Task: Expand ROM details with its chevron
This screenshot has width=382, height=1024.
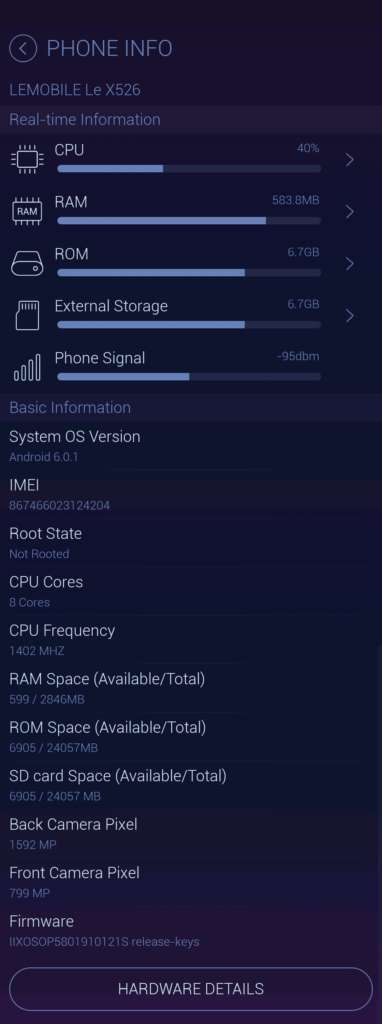Action: (350, 264)
